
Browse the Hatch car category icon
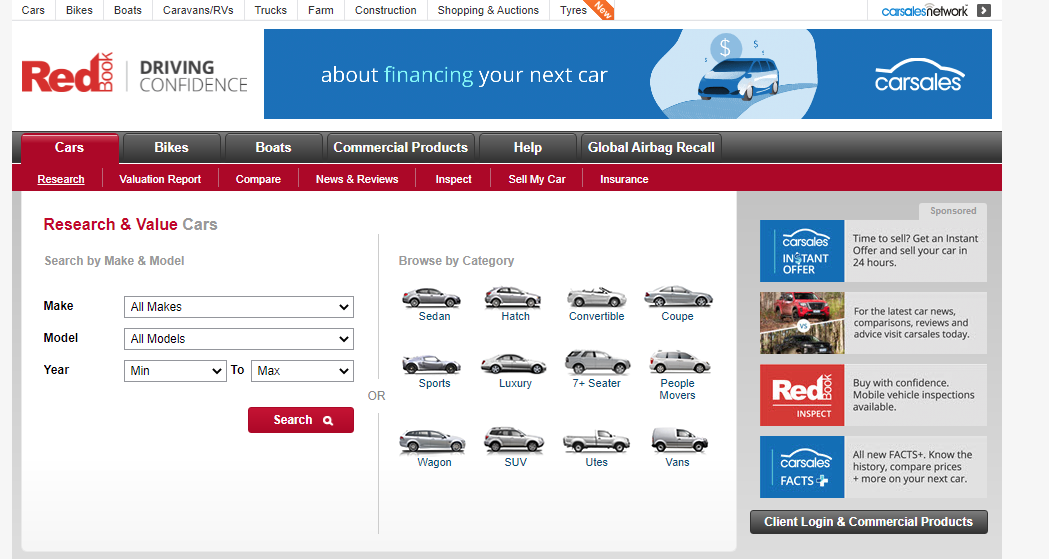coord(513,297)
